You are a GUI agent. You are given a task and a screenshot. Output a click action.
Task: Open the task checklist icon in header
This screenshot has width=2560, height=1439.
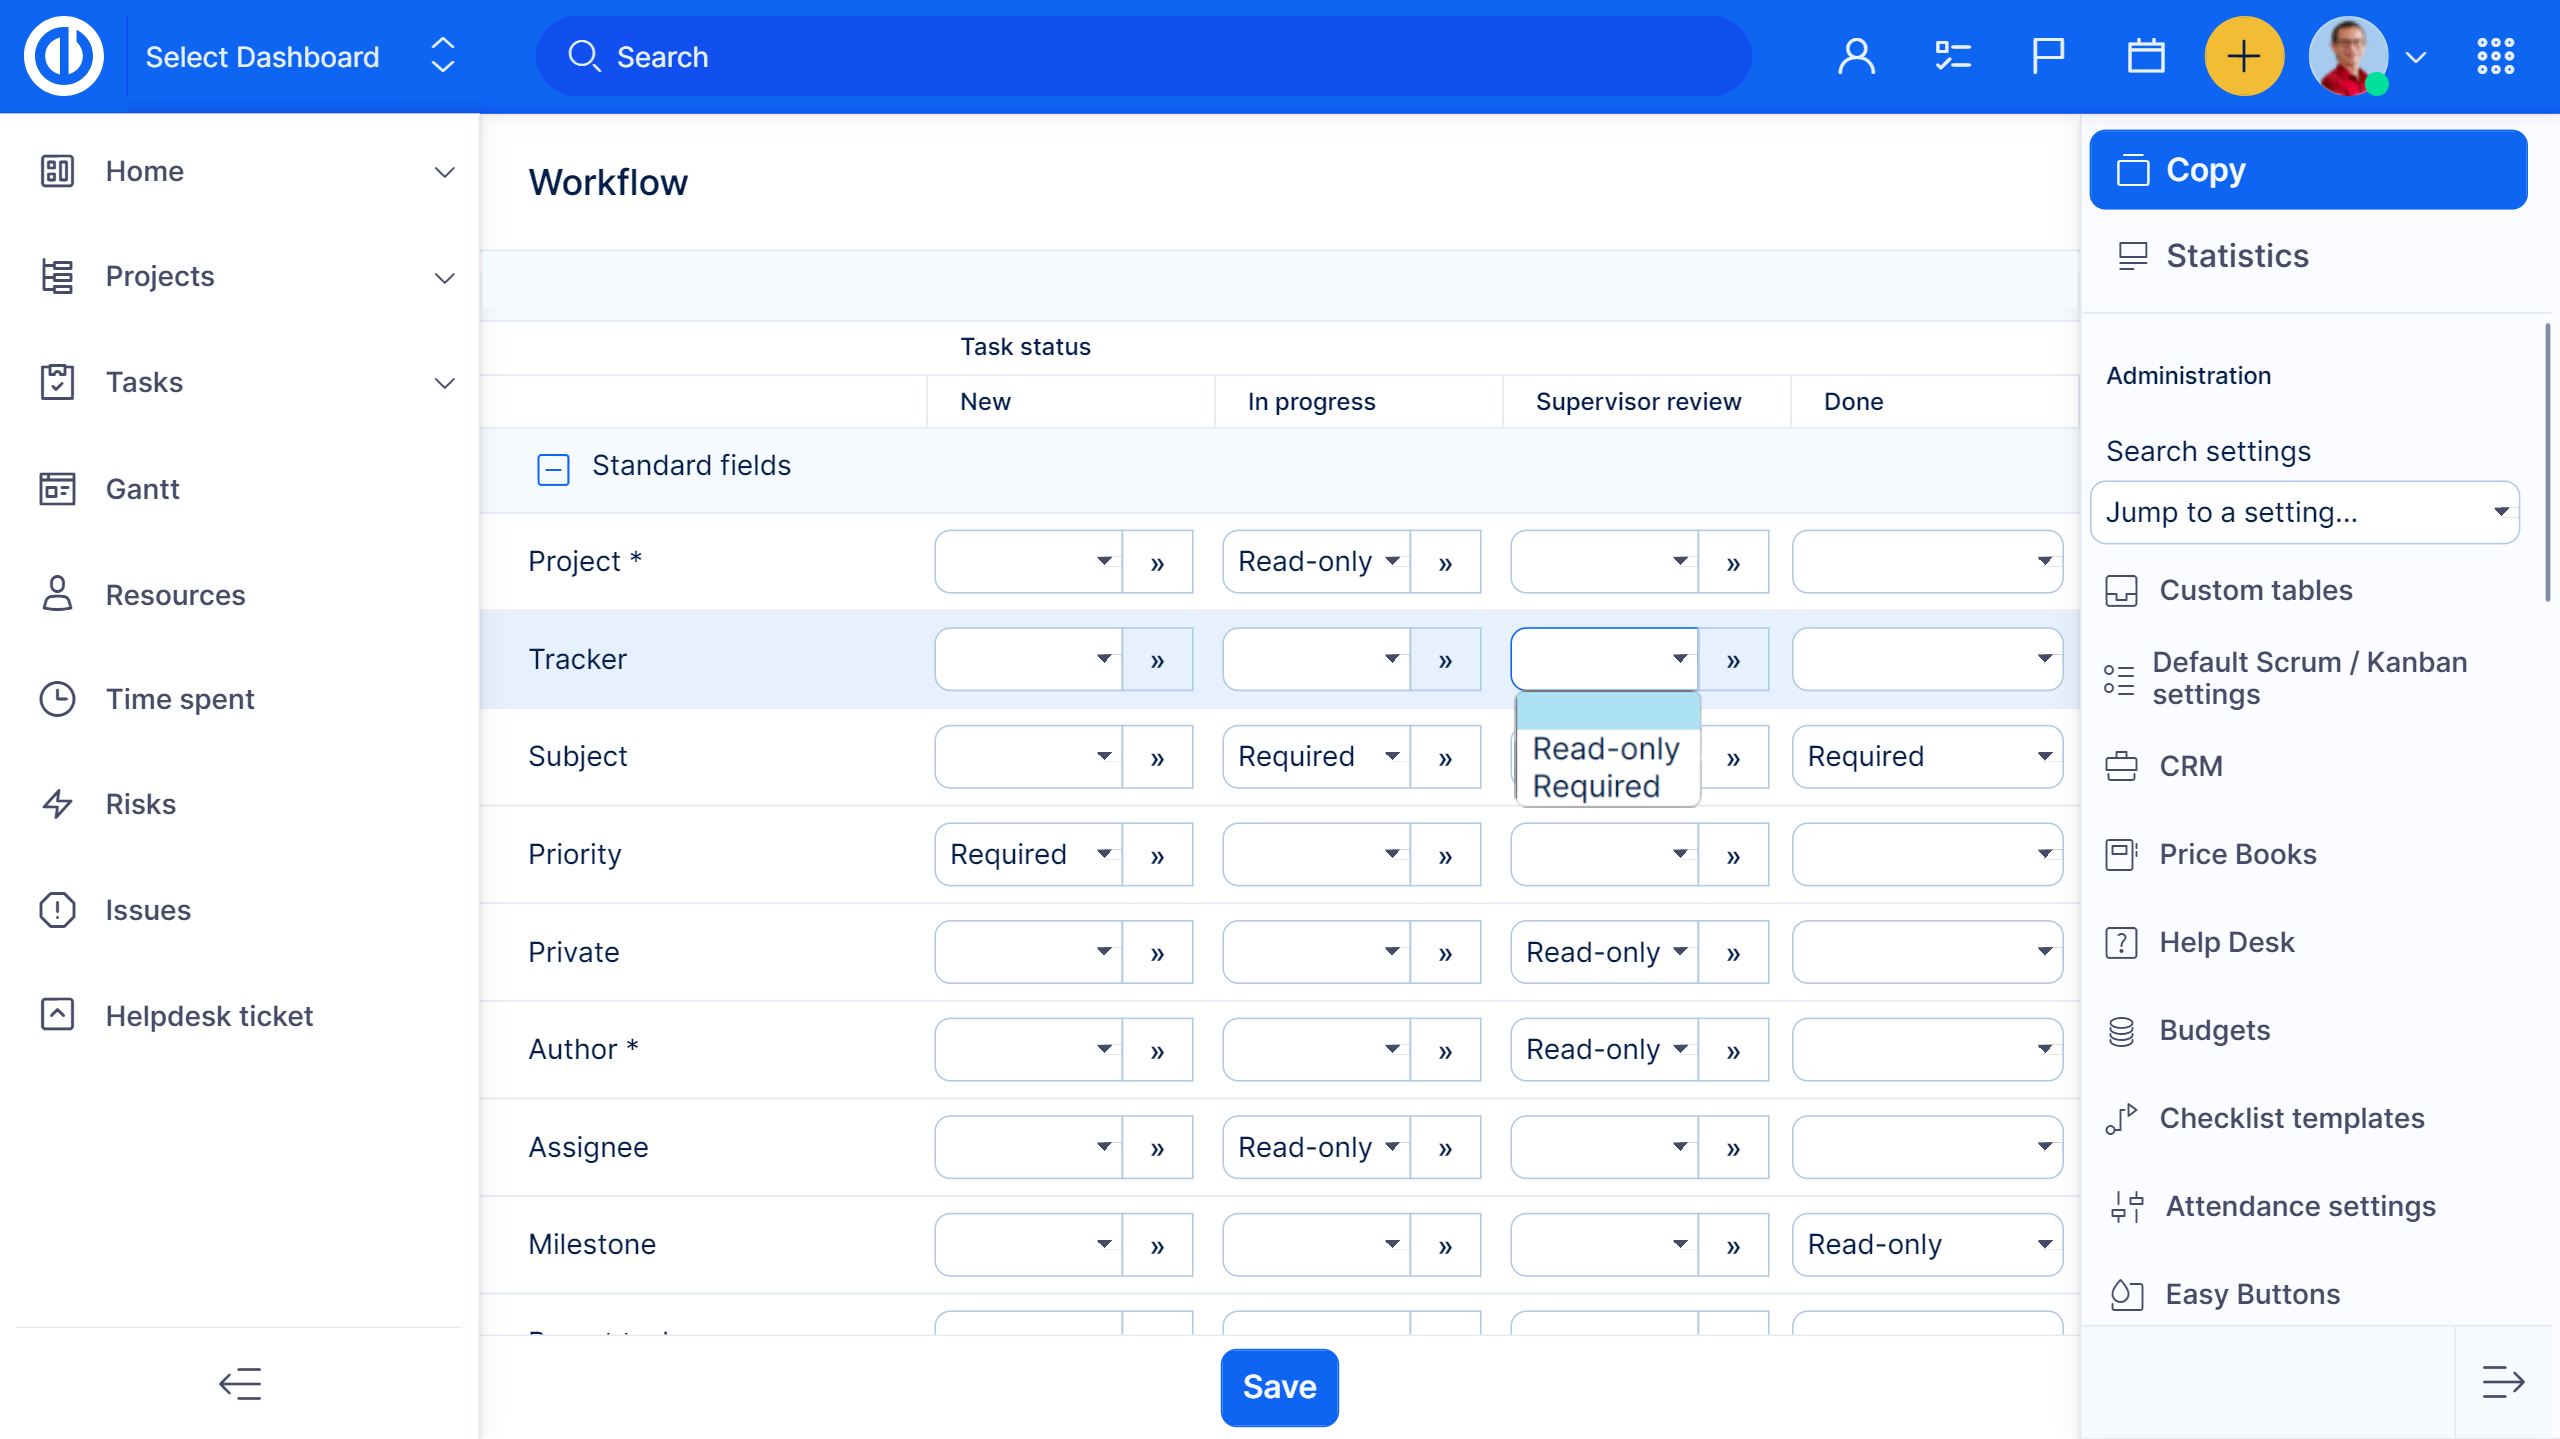coord(1951,57)
